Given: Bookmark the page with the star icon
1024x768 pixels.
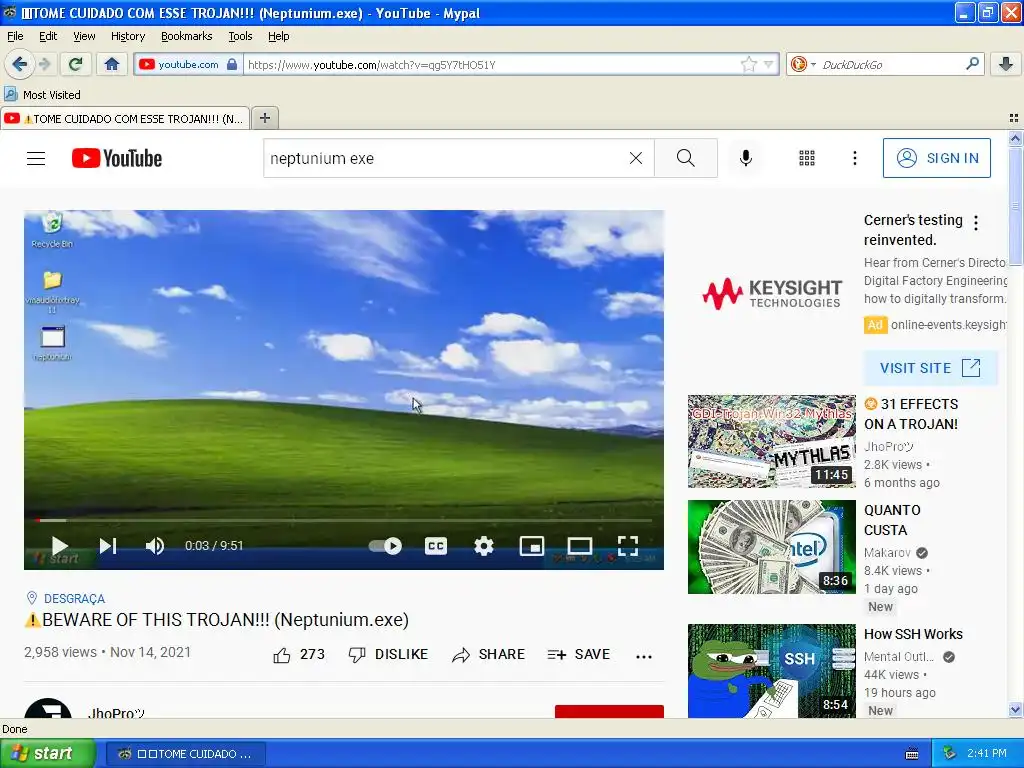Looking at the screenshot, I should pyautogui.click(x=748, y=64).
